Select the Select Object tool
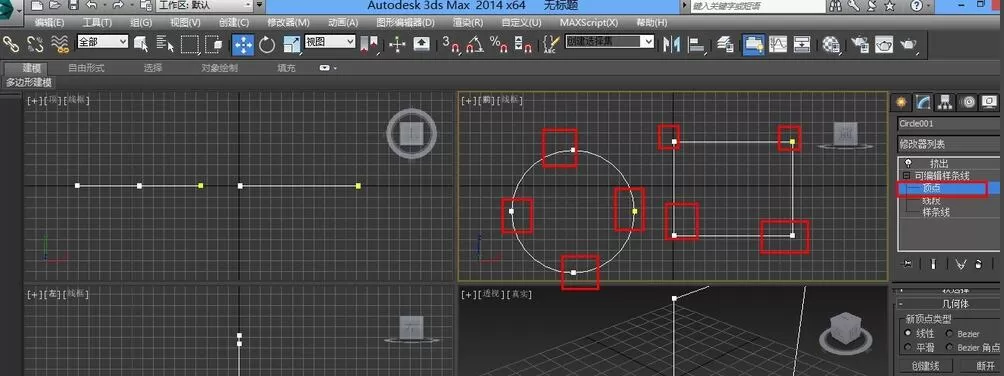The height and width of the screenshot is (376, 1004). click(141, 44)
